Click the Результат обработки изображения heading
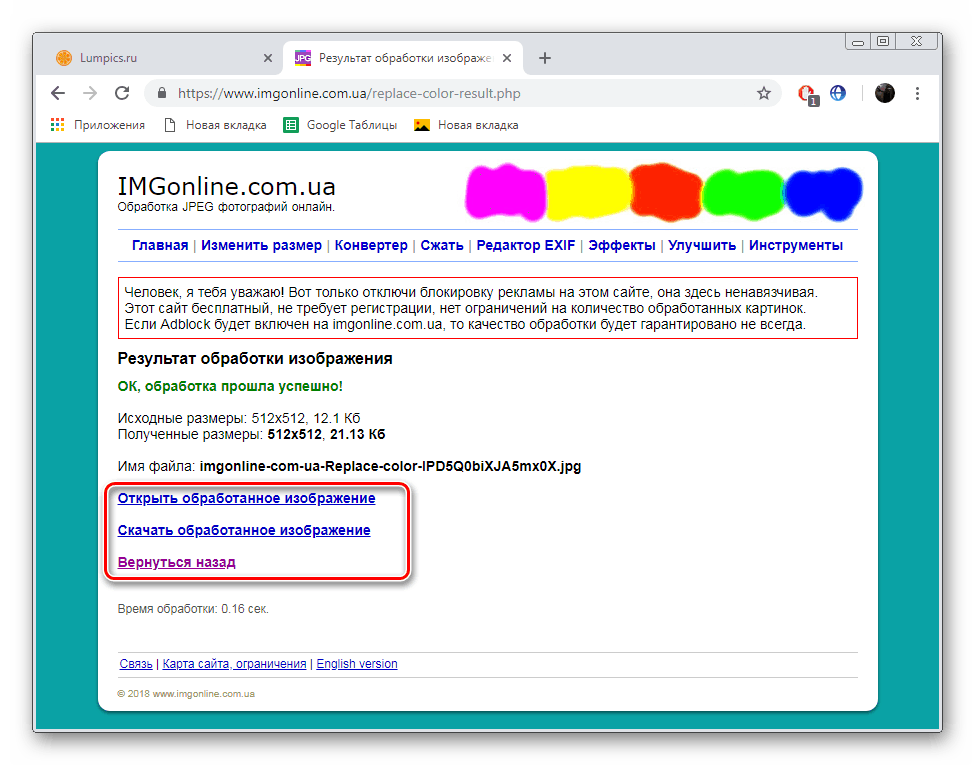This screenshot has width=975, height=765. point(254,358)
